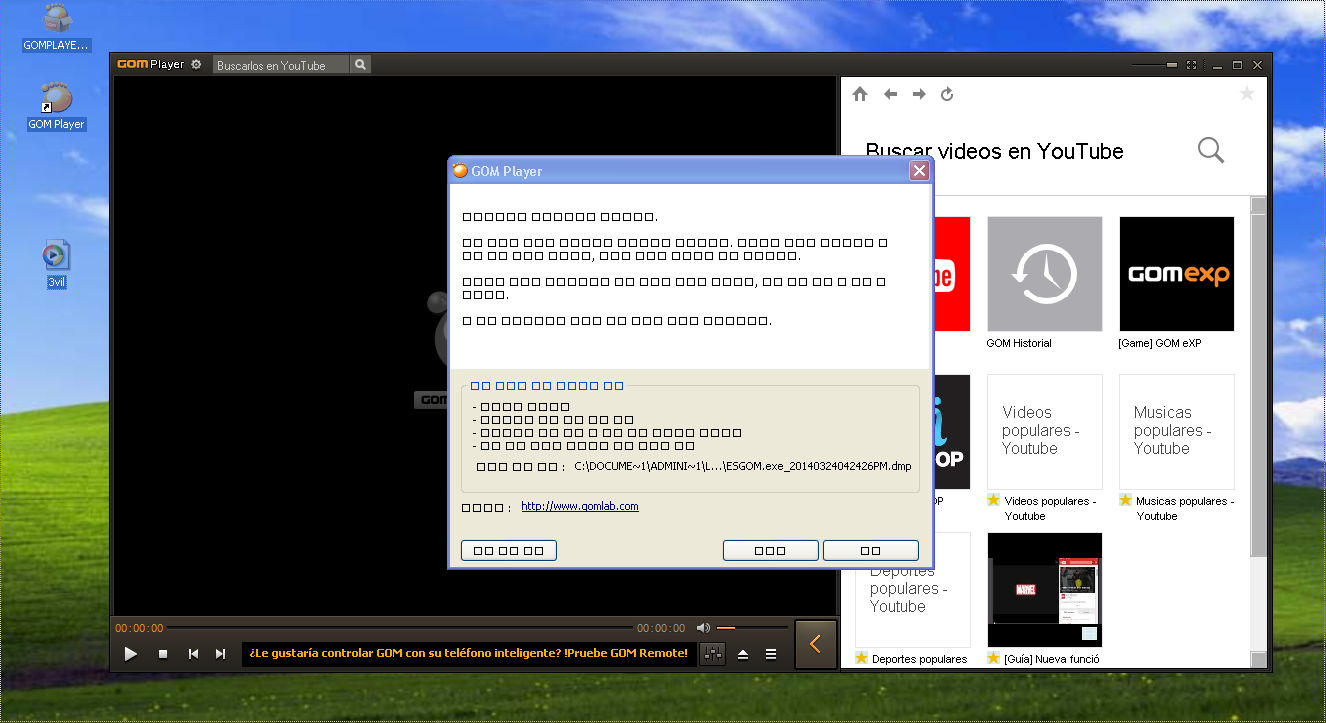Close the GOM Player error dialog
The height and width of the screenshot is (723, 1326).
(919, 171)
